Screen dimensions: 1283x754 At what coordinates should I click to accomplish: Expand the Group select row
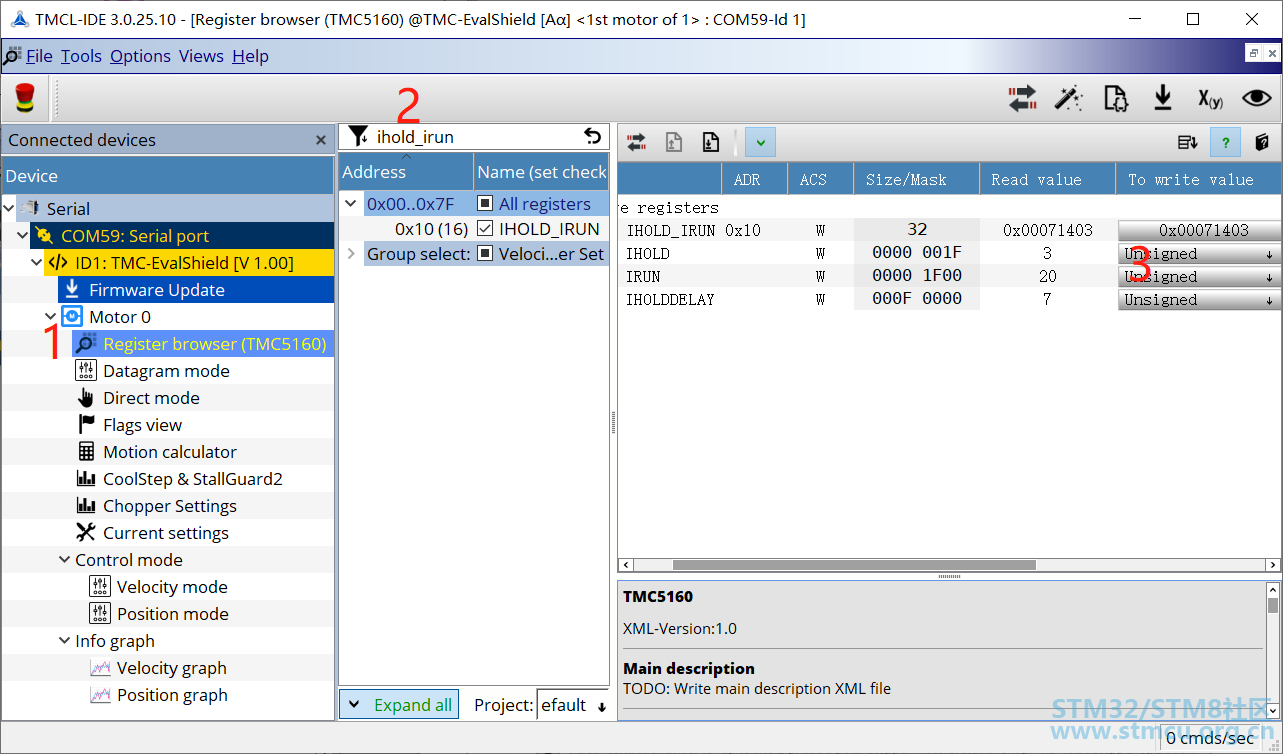pyautogui.click(x=351, y=254)
